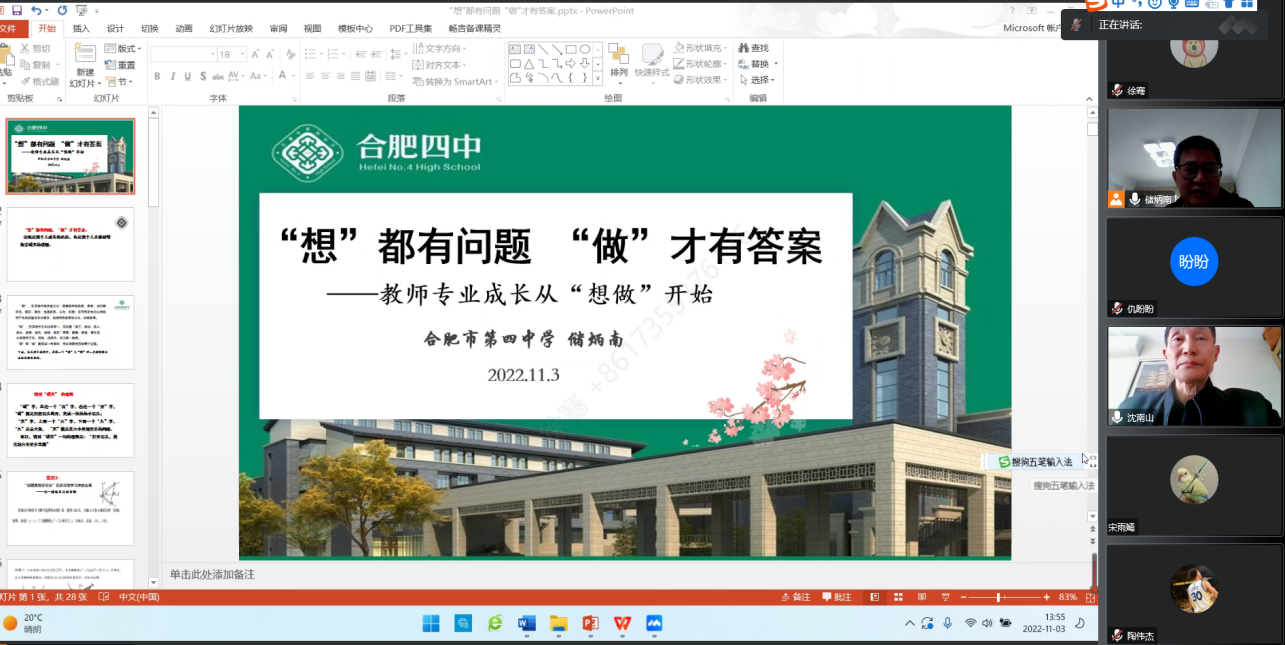Click the Comments (批注) button in status bar
The width and height of the screenshot is (1285, 645).
click(x=837, y=597)
